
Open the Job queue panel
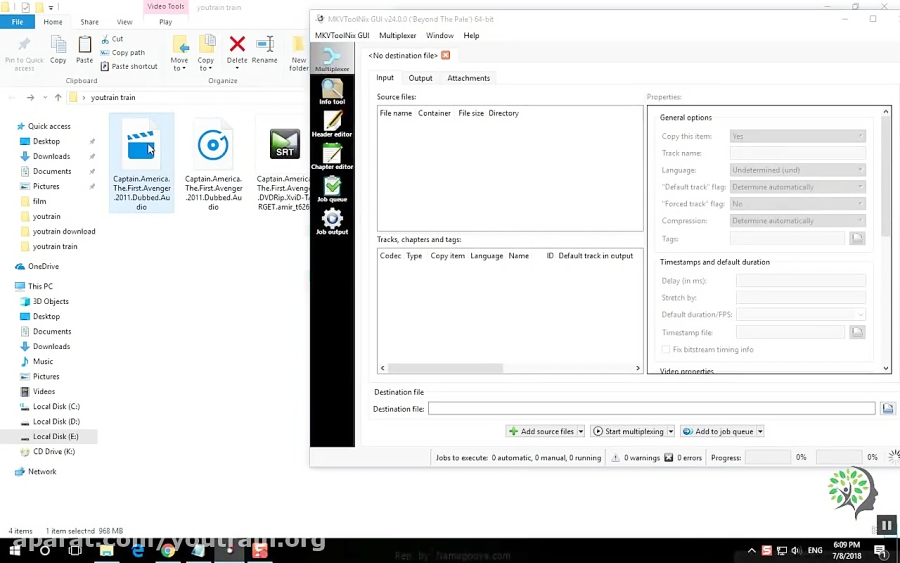coord(332,189)
